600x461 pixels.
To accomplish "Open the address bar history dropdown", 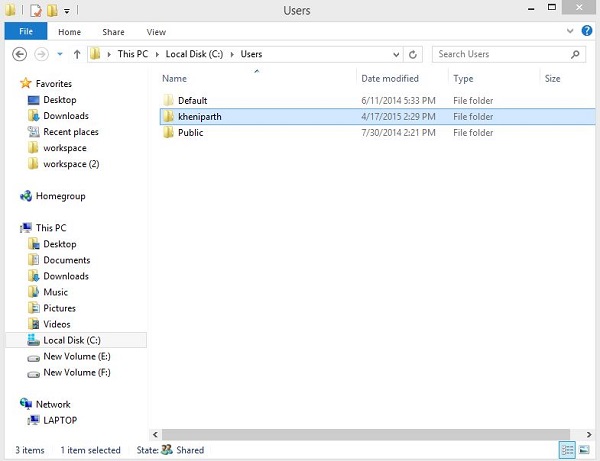I will (396, 55).
